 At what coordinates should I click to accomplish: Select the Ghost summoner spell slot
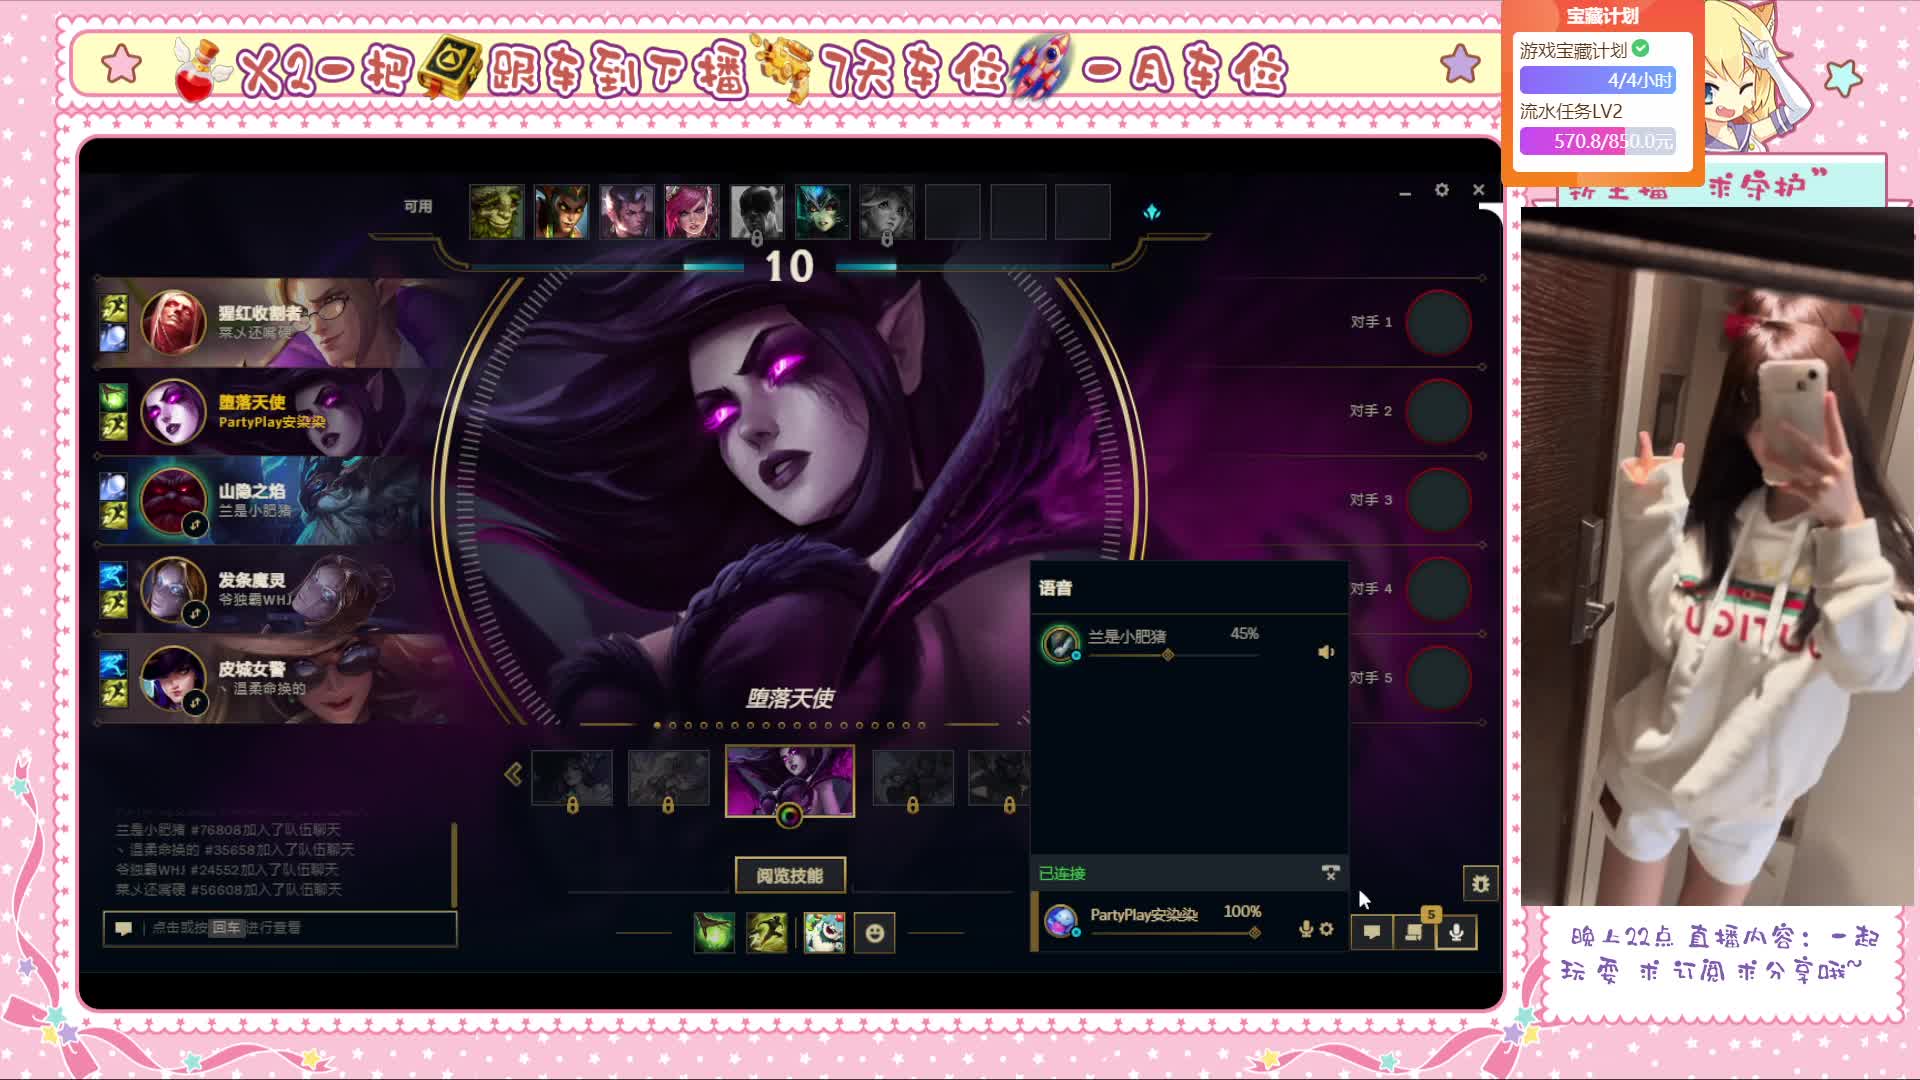(766, 933)
